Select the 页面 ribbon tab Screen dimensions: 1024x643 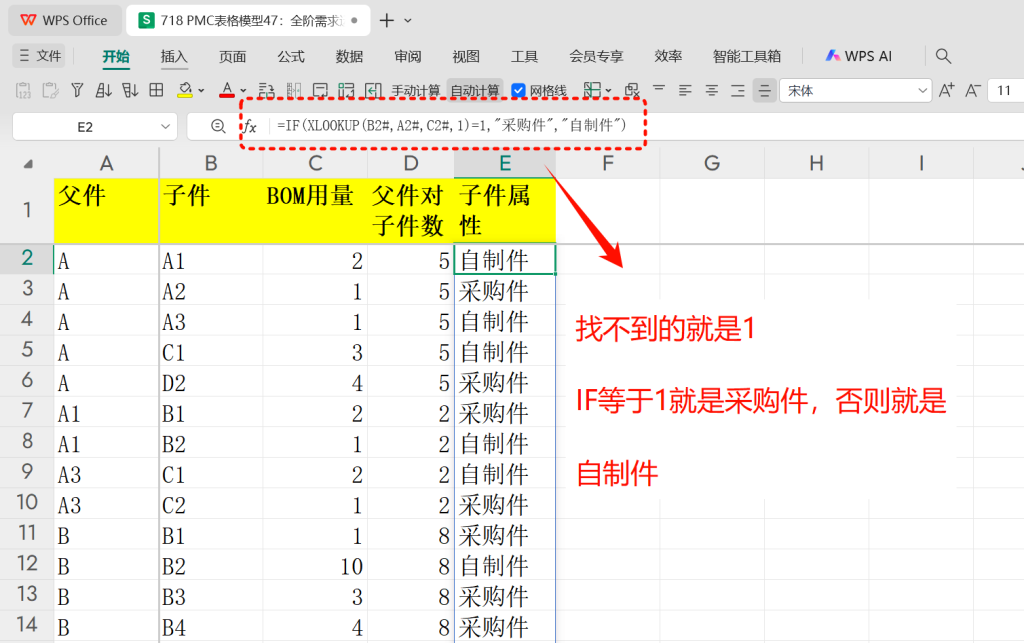pyautogui.click(x=232, y=56)
